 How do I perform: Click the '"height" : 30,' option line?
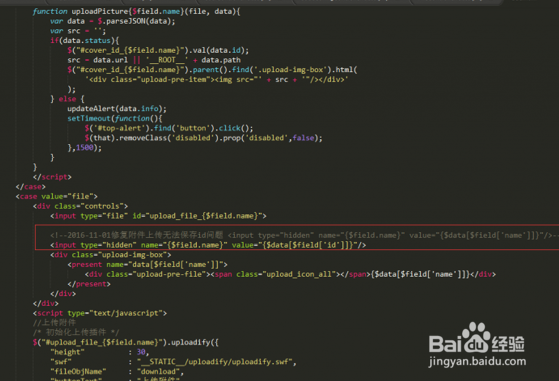[x=99, y=352]
